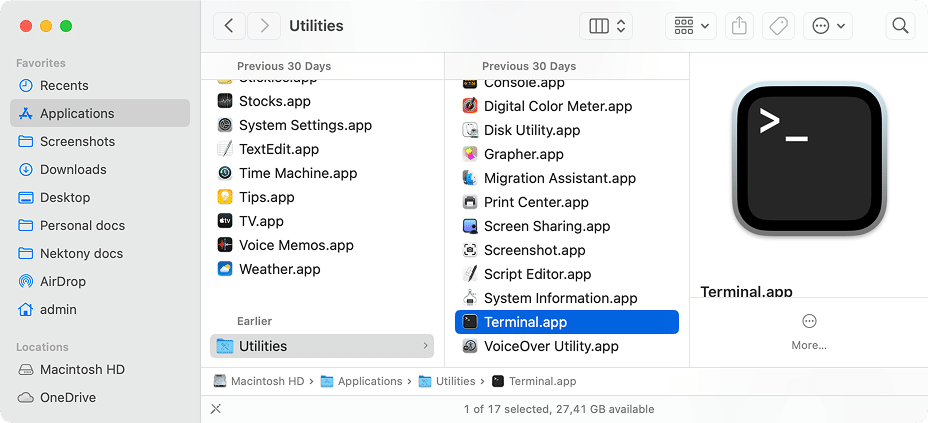This screenshot has height=423, width=928.
Task: Open Finder search magnifier
Action: coord(900,26)
